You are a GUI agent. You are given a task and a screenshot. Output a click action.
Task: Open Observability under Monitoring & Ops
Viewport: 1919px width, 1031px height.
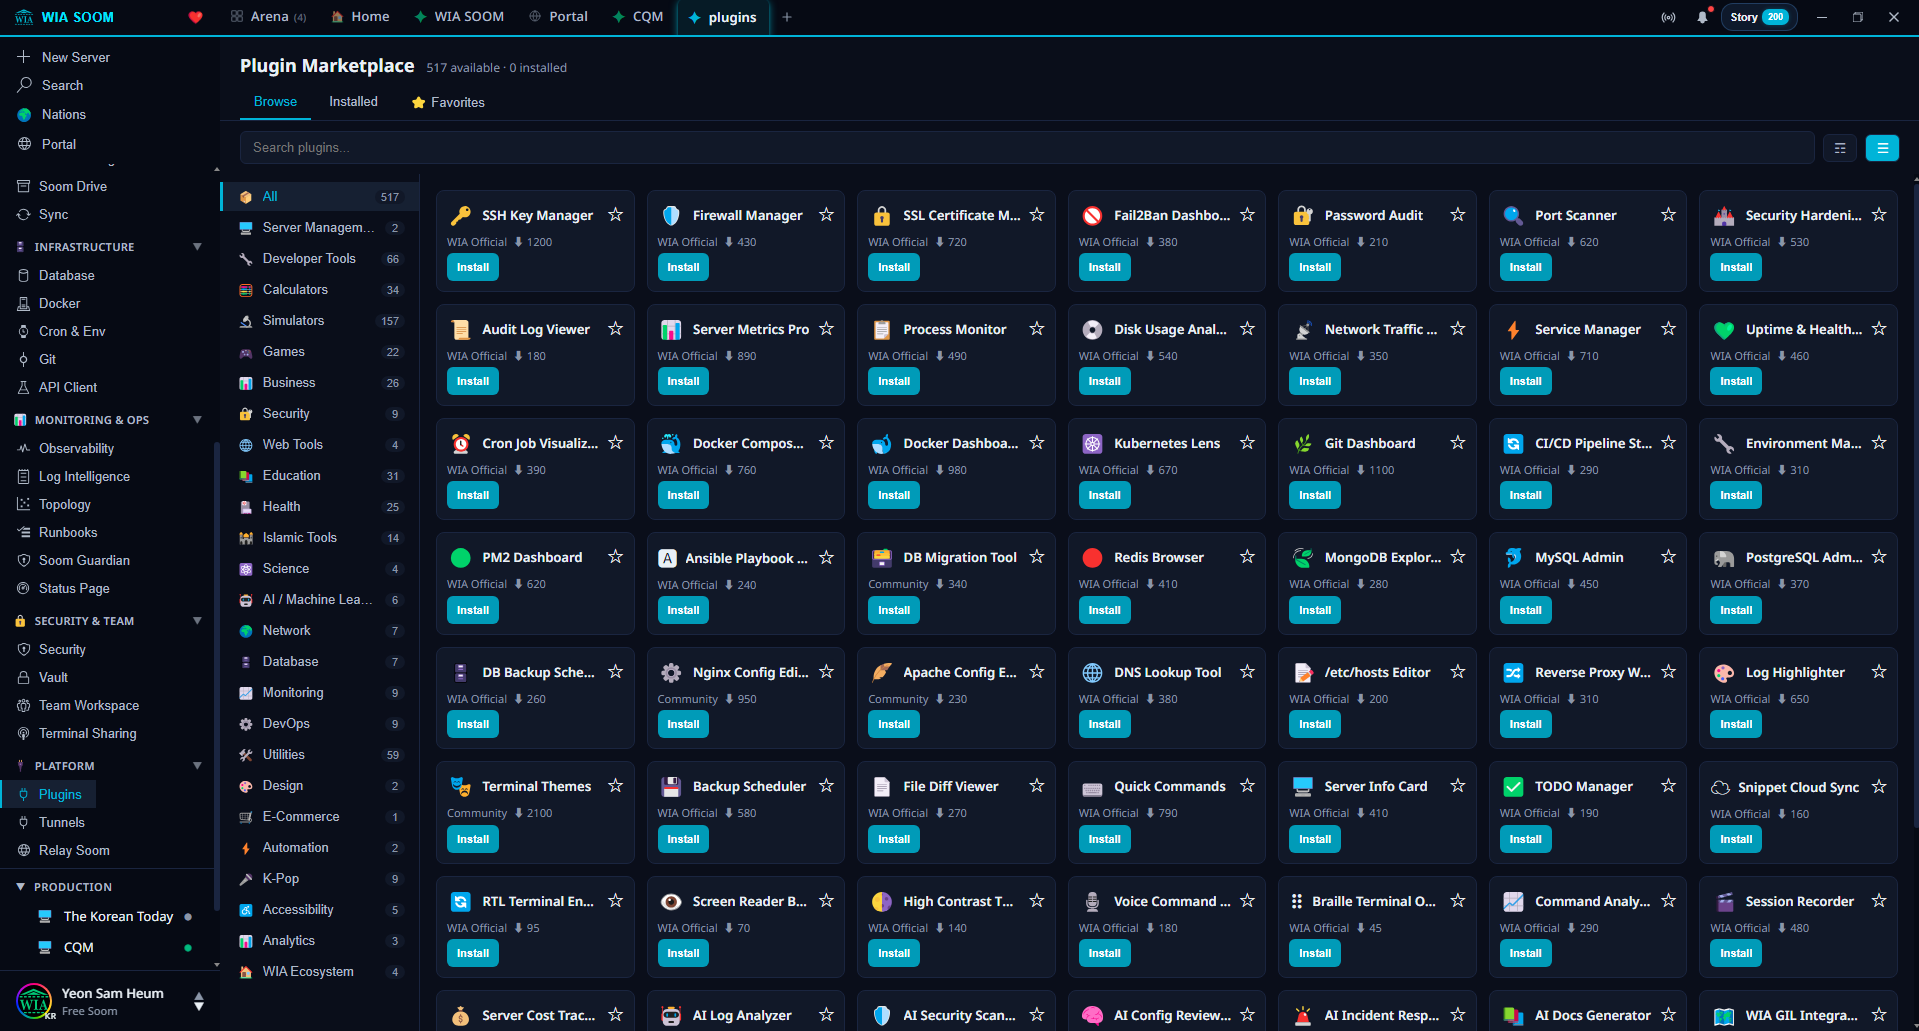click(x=76, y=448)
